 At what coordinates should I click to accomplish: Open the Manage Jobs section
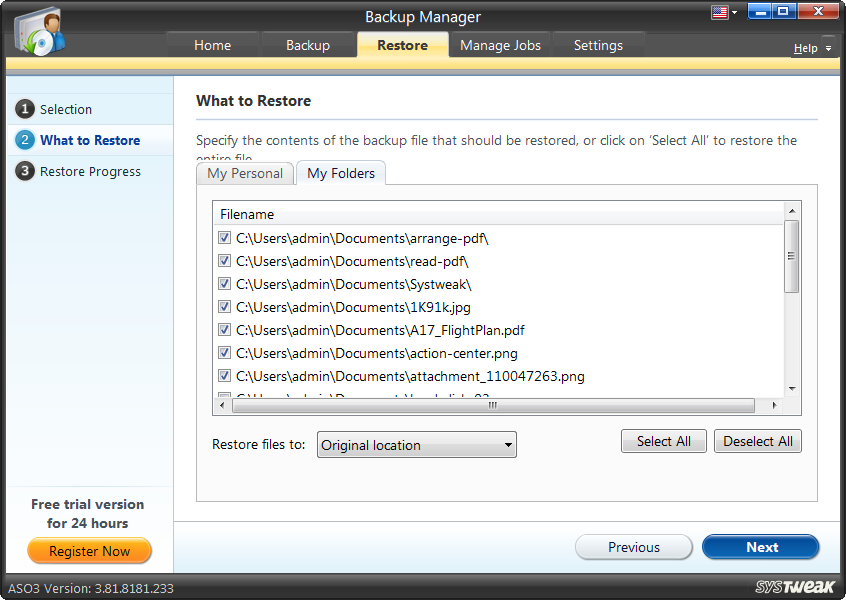499,45
